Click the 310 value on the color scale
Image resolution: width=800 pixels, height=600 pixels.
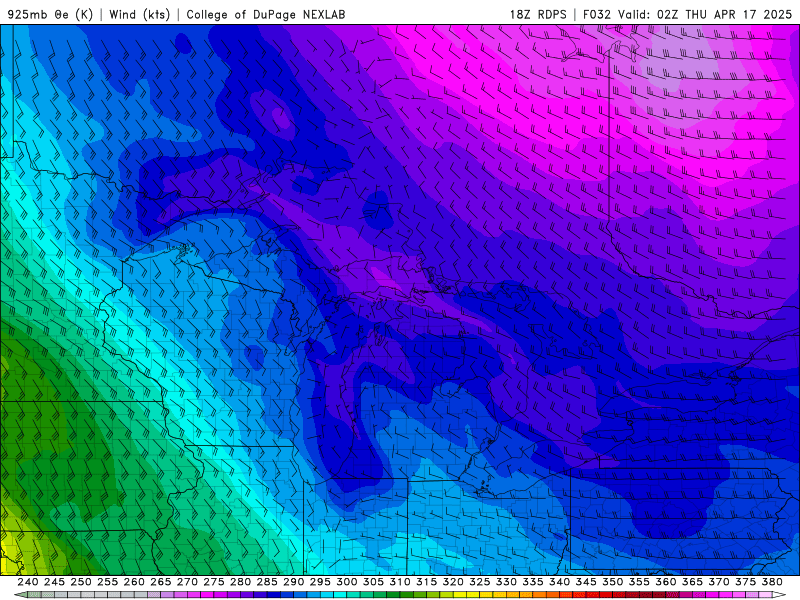click(399, 582)
